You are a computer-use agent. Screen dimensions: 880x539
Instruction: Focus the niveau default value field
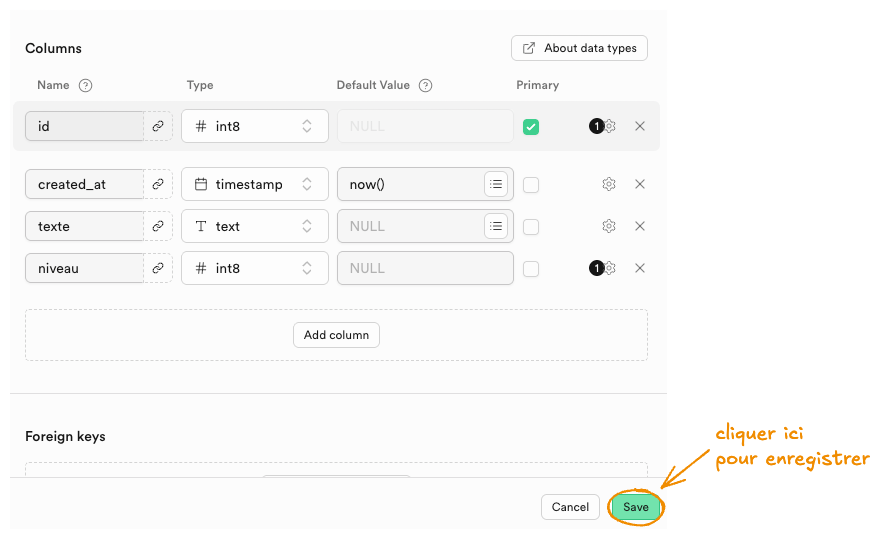coord(424,268)
